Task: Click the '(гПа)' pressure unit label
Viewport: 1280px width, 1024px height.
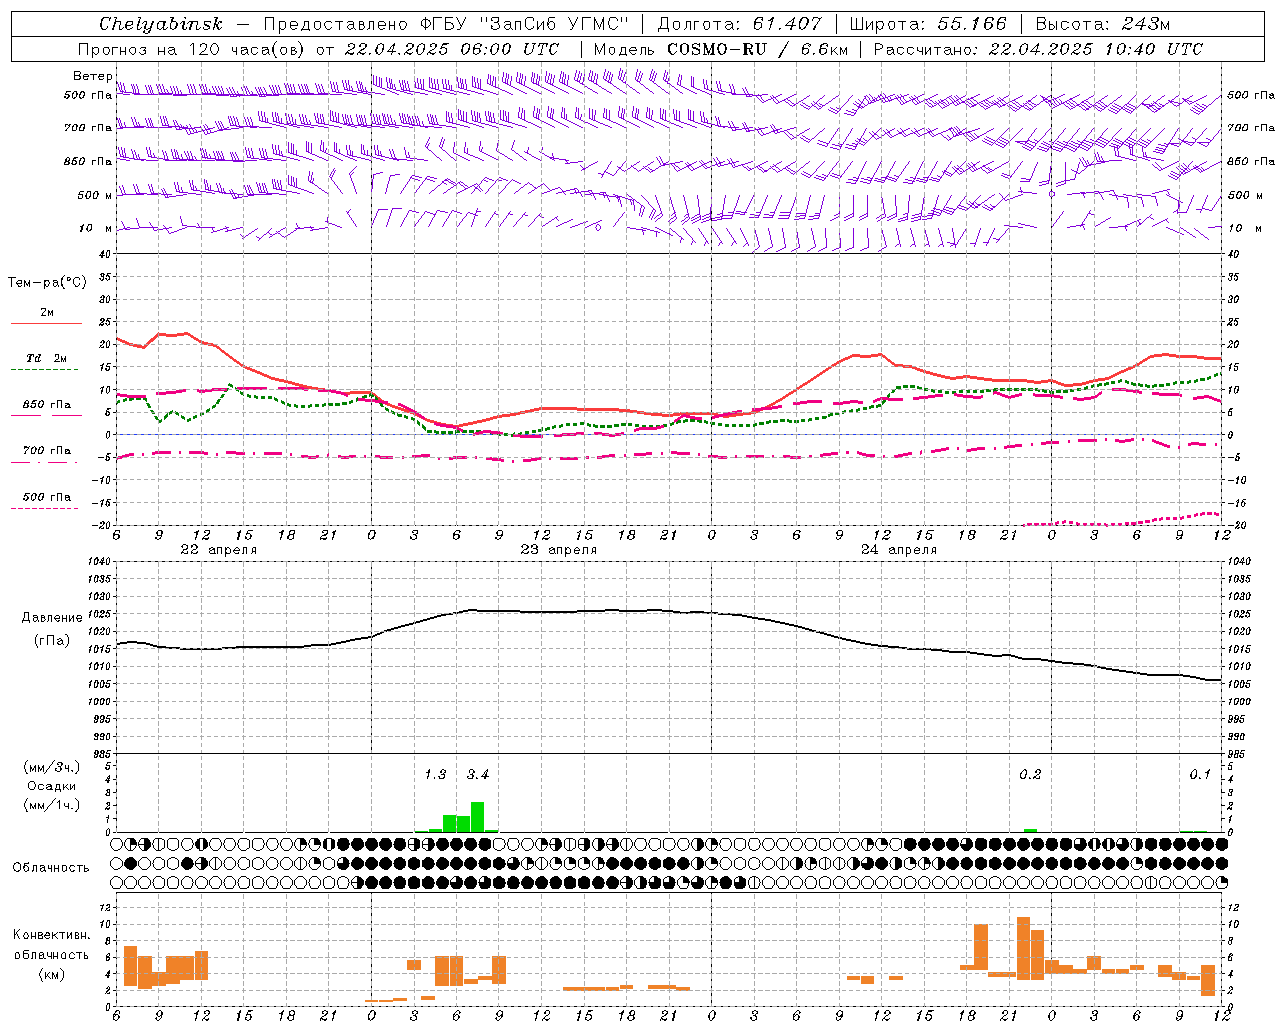Action: [x=52, y=641]
